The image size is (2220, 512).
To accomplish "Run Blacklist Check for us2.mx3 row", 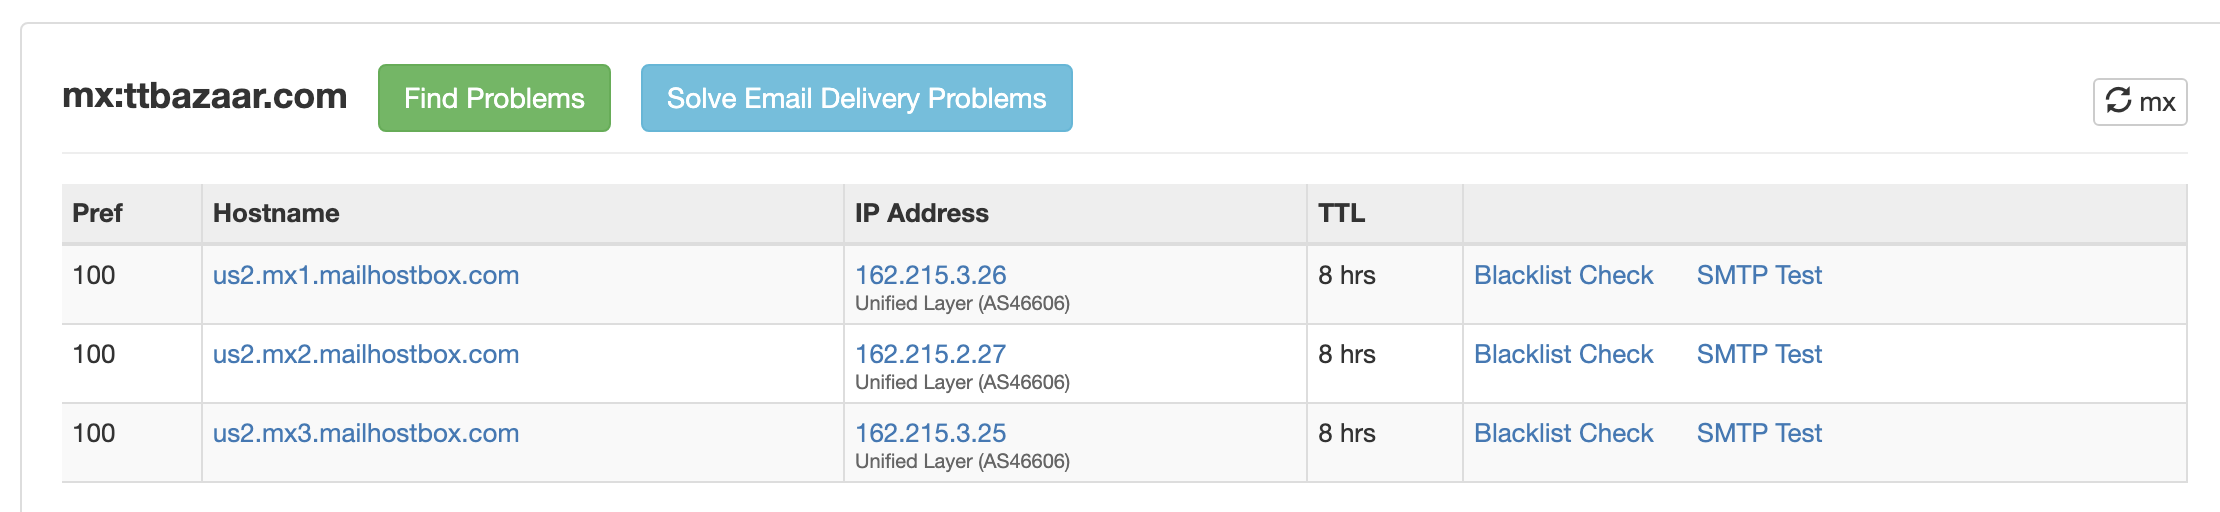I will 1563,433.
